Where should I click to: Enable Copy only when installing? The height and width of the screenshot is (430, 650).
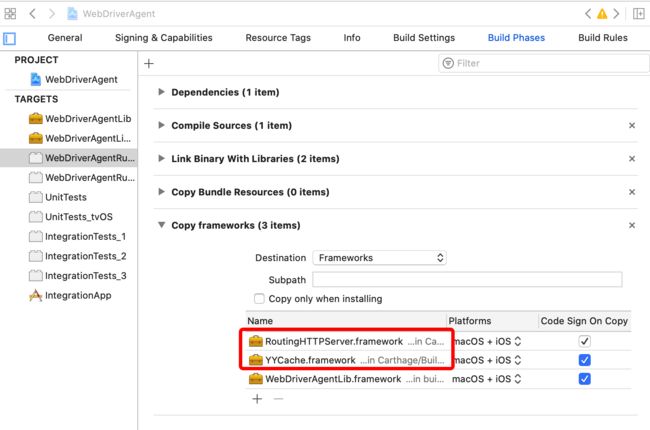[x=259, y=299]
